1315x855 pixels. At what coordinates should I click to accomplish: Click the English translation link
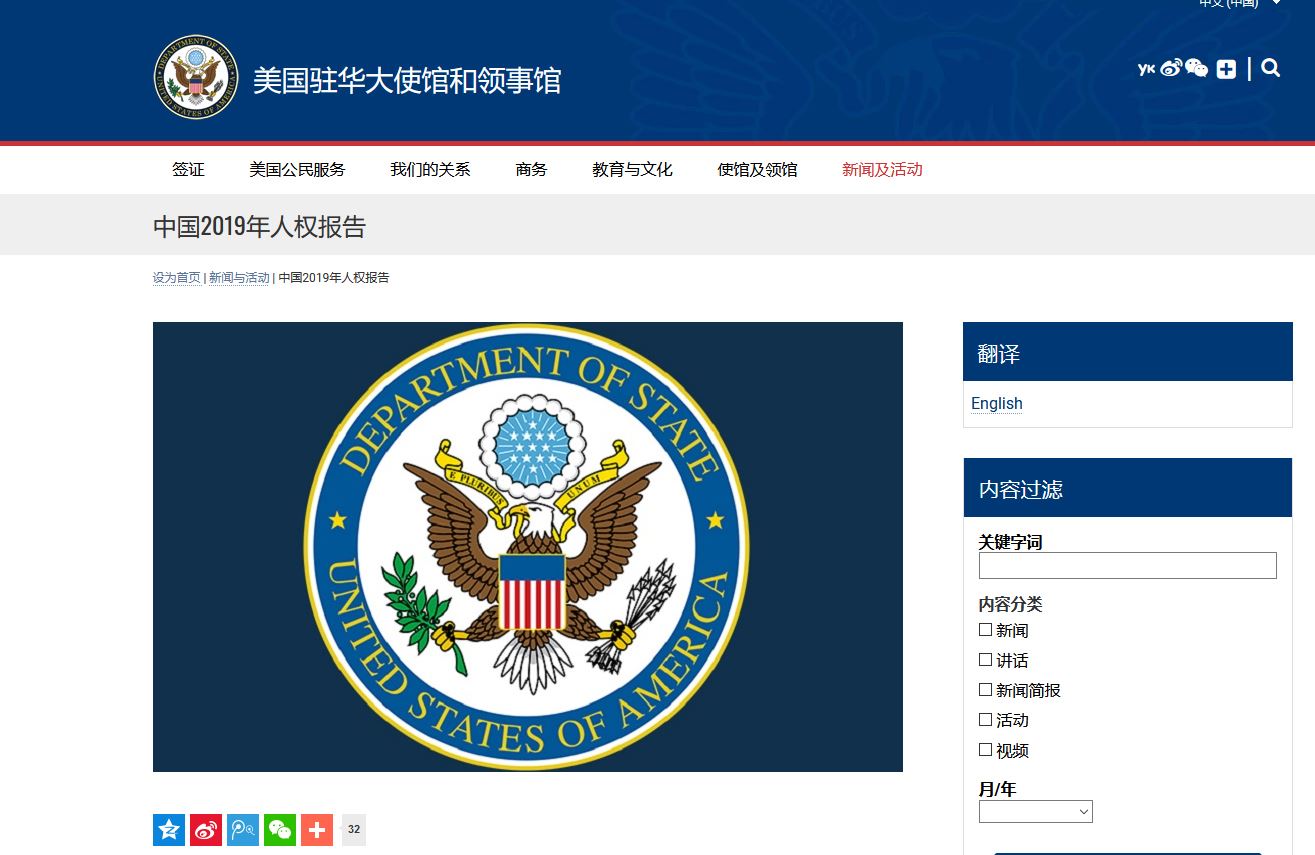[x=996, y=404]
